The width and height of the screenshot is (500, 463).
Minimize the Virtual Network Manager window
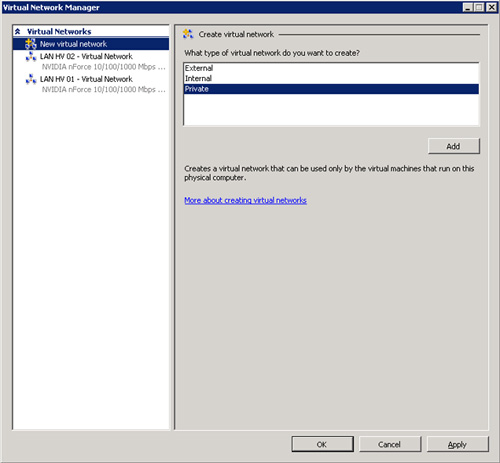(x=468, y=7)
